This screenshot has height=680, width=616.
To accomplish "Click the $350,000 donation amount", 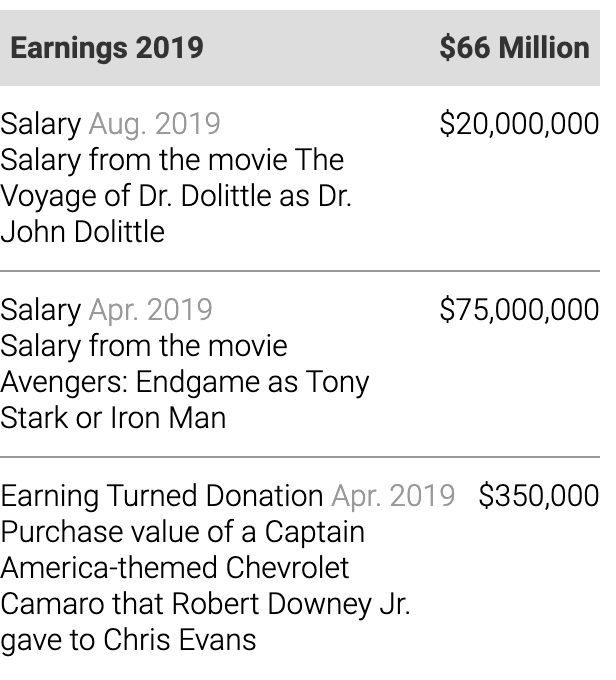I will click(538, 496).
